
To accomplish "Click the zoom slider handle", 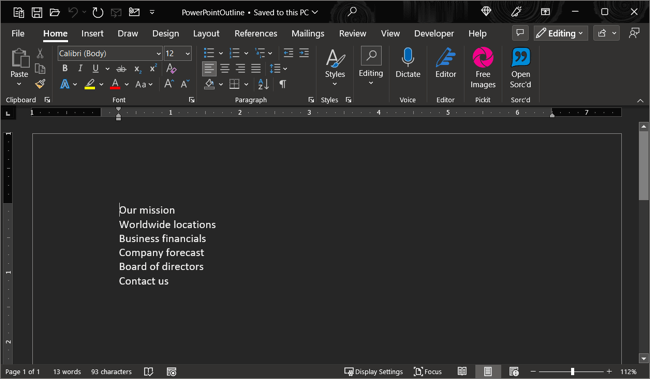I will pos(572,372).
